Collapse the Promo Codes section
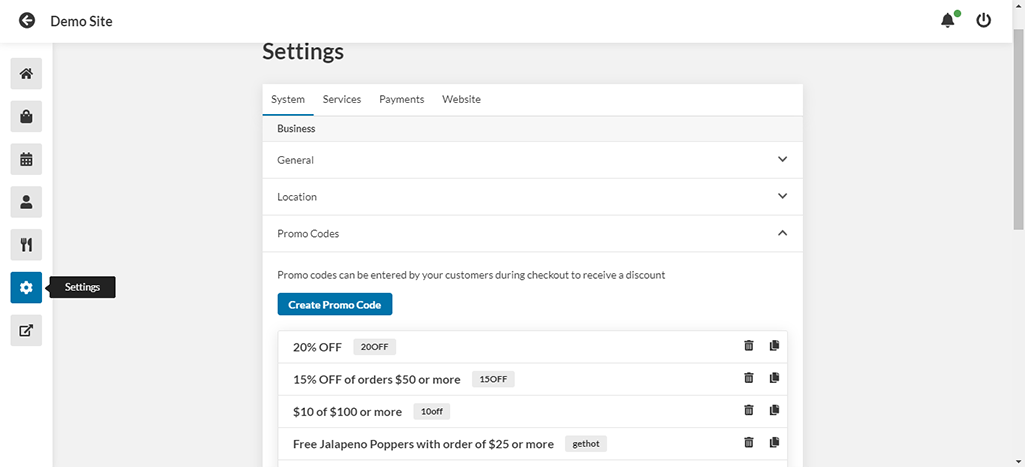Image resolution: width=1025 pixels, height=467 pixels. tap(533, 233)
